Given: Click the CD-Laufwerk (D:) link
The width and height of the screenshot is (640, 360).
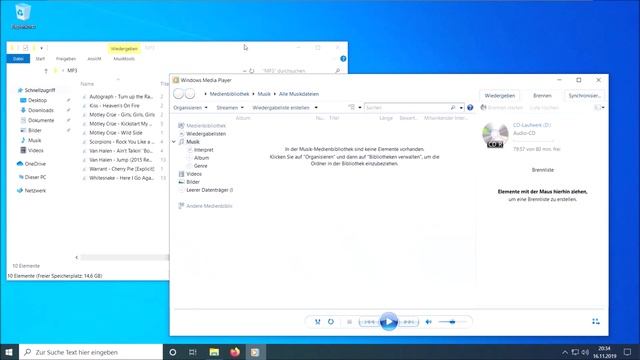Looking at the screenshot, I should [x=531, y=125].
